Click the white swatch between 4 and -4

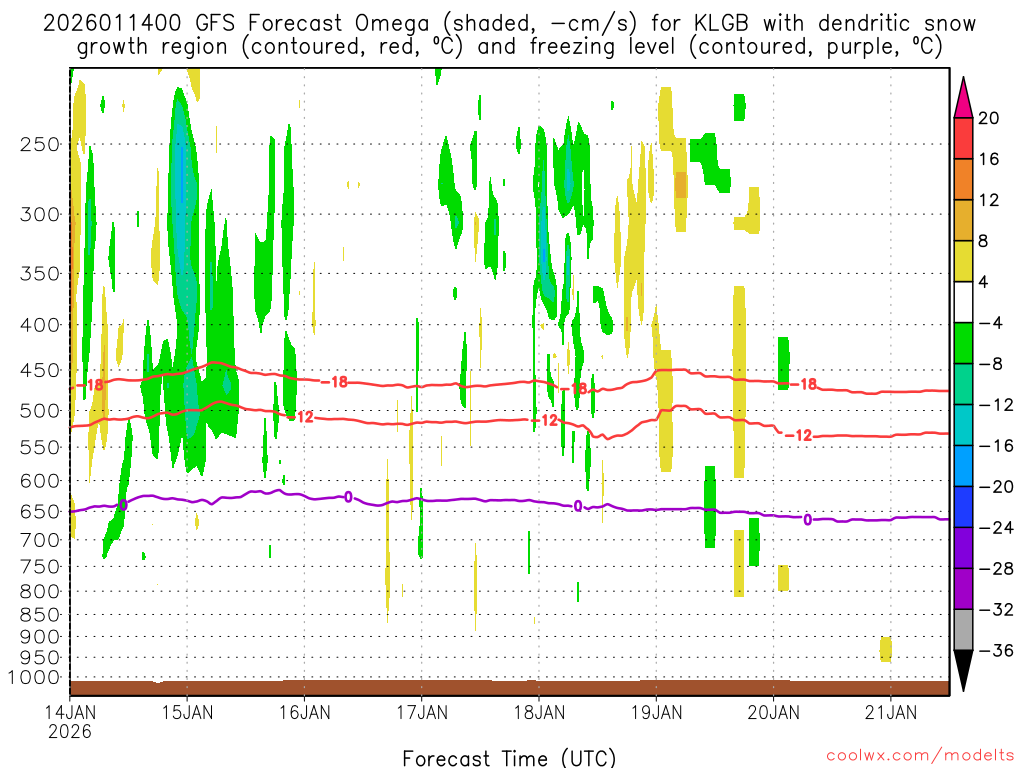pyautogui.click(x=963, y=302)
